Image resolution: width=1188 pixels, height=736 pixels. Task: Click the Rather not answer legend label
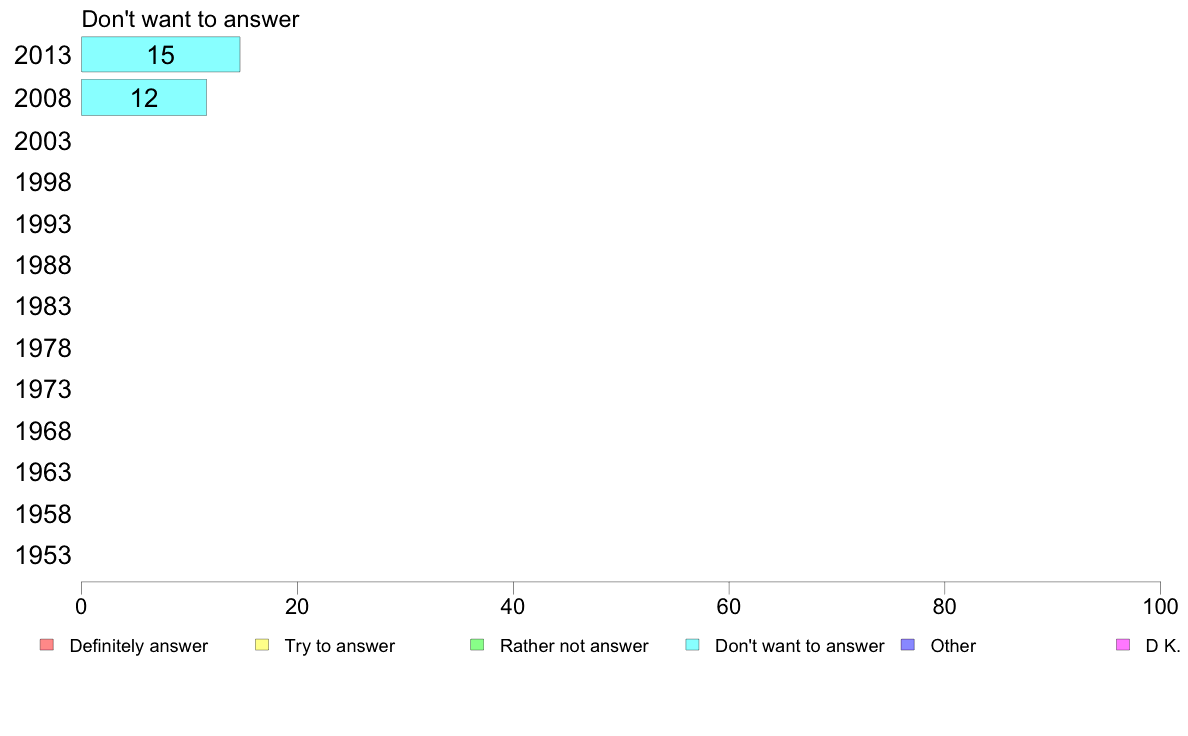click(574, 646)
